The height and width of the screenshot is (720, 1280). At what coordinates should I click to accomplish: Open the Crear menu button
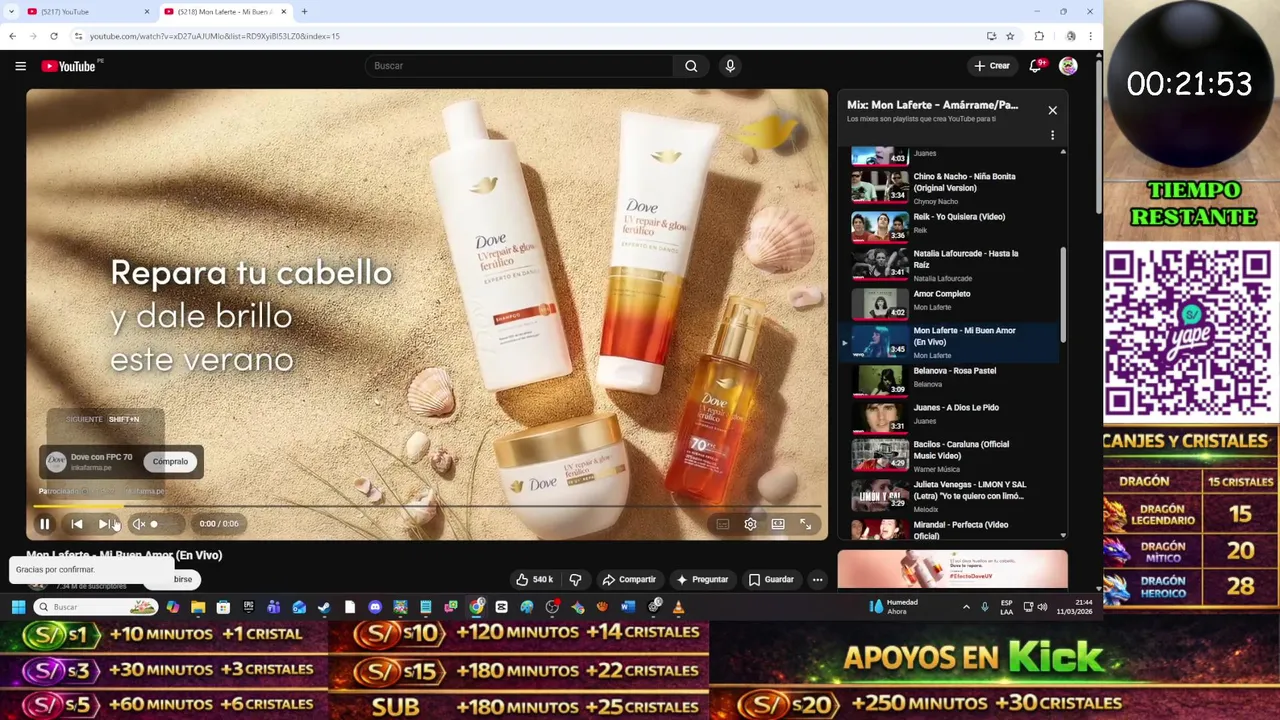tap(992, 66)
